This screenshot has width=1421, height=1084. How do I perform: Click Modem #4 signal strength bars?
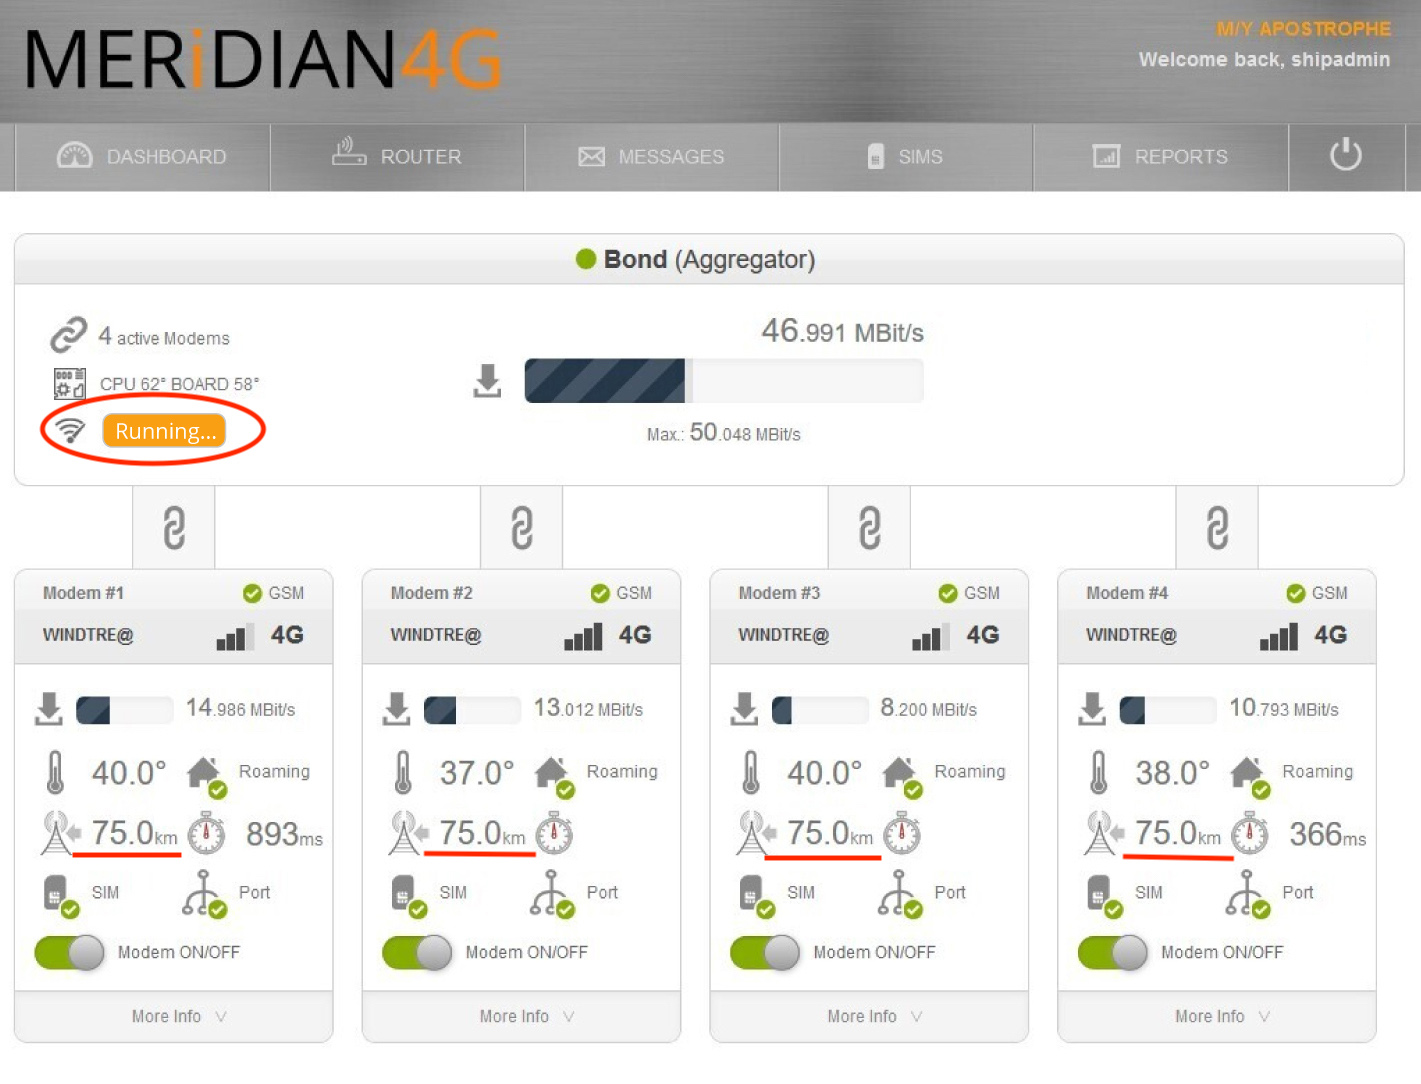coord(1279,636)
